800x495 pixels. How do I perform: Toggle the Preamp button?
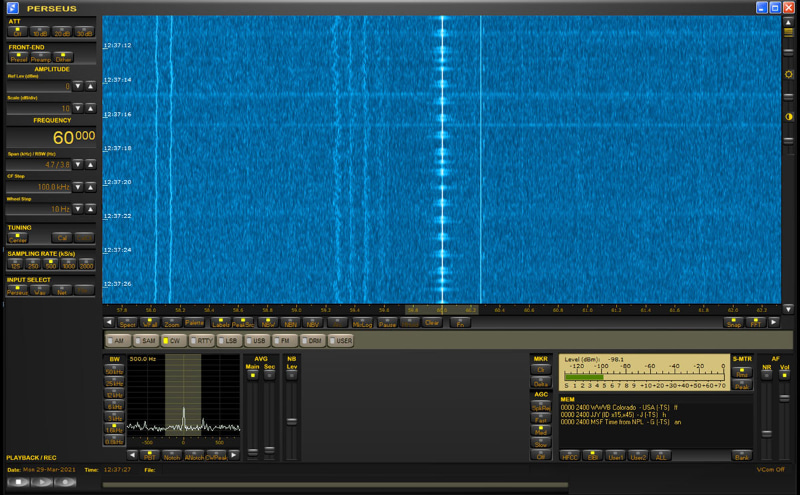[x=41, y=58]
